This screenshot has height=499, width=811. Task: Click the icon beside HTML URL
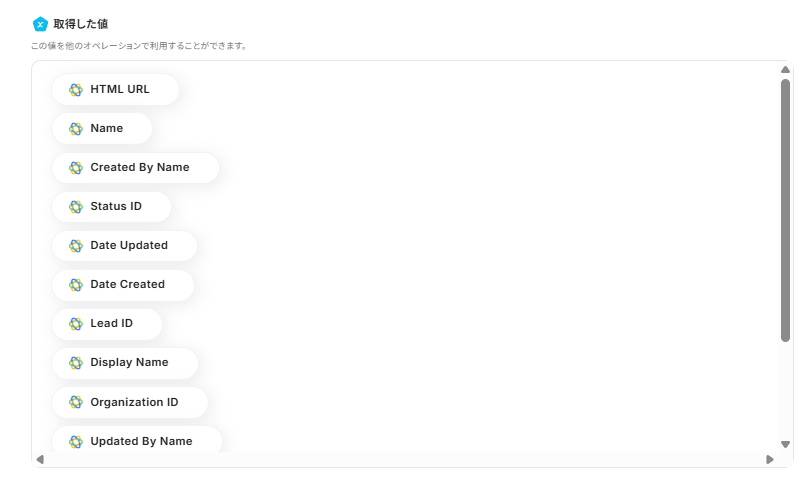(75, 89)
